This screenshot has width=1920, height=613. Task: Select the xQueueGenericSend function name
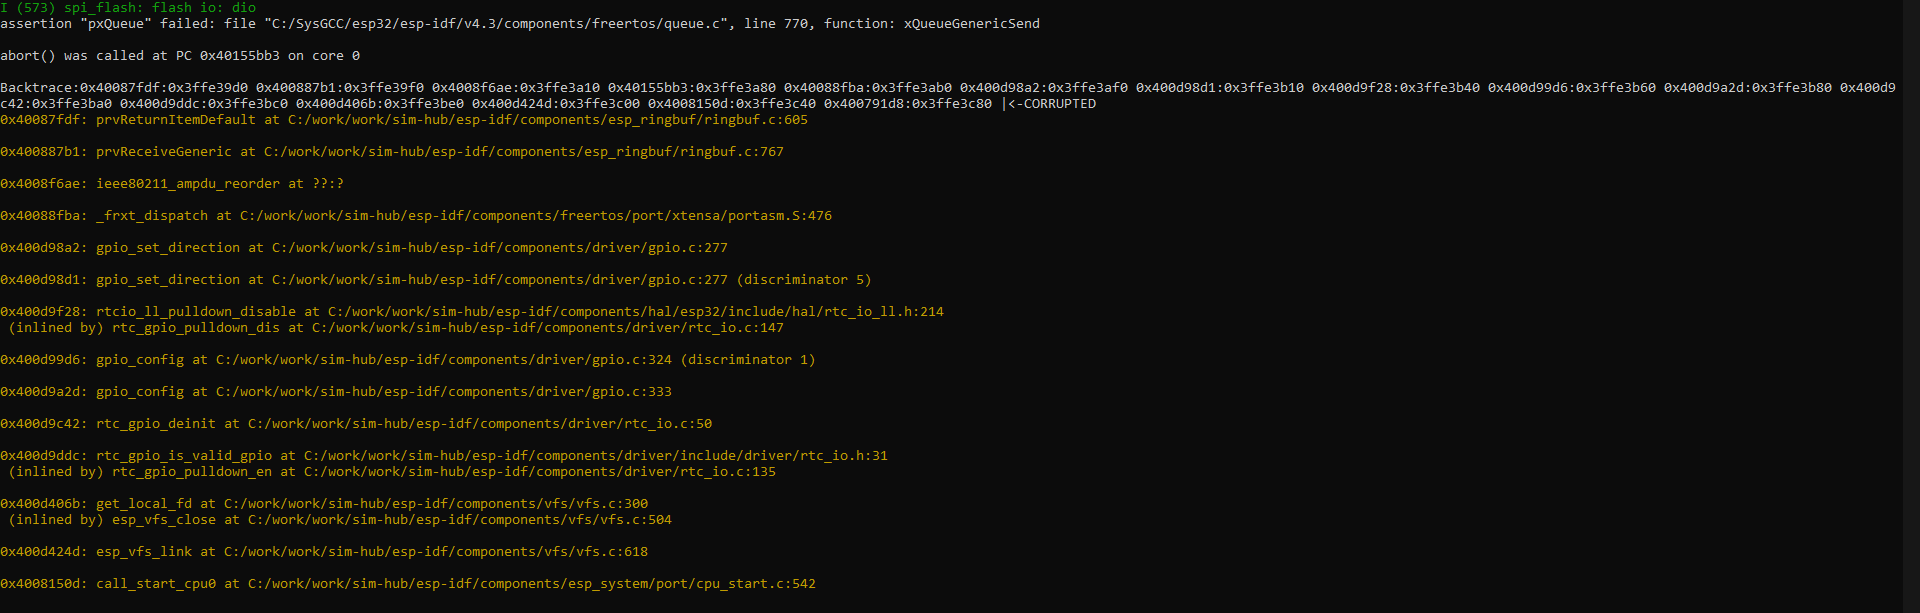click(971, 24)
